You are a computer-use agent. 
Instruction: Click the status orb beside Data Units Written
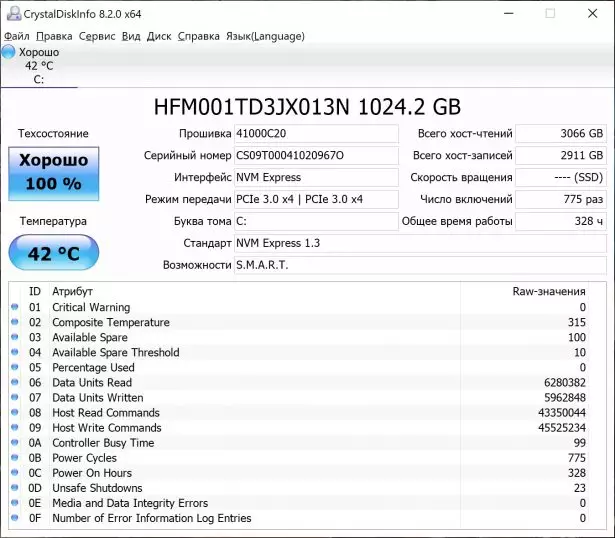pyautogui.click(x=15, y=398)
